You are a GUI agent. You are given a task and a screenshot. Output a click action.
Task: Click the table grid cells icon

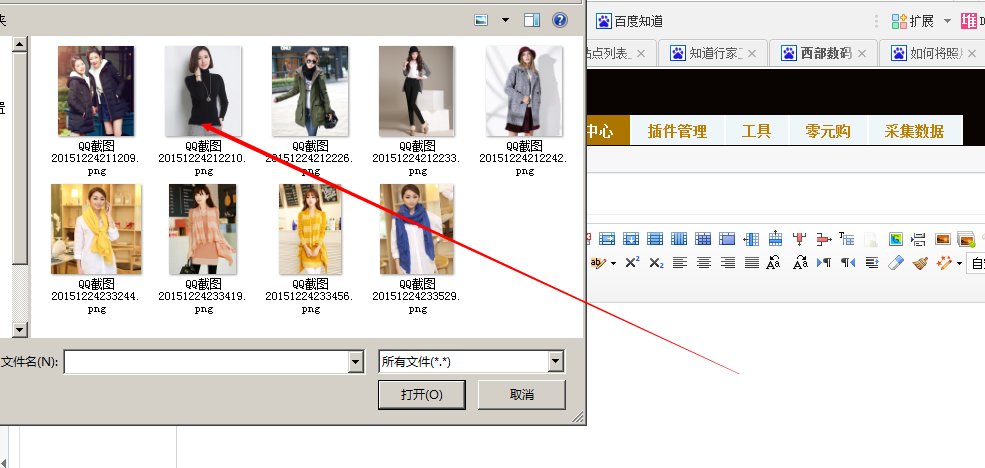(703, 239)
